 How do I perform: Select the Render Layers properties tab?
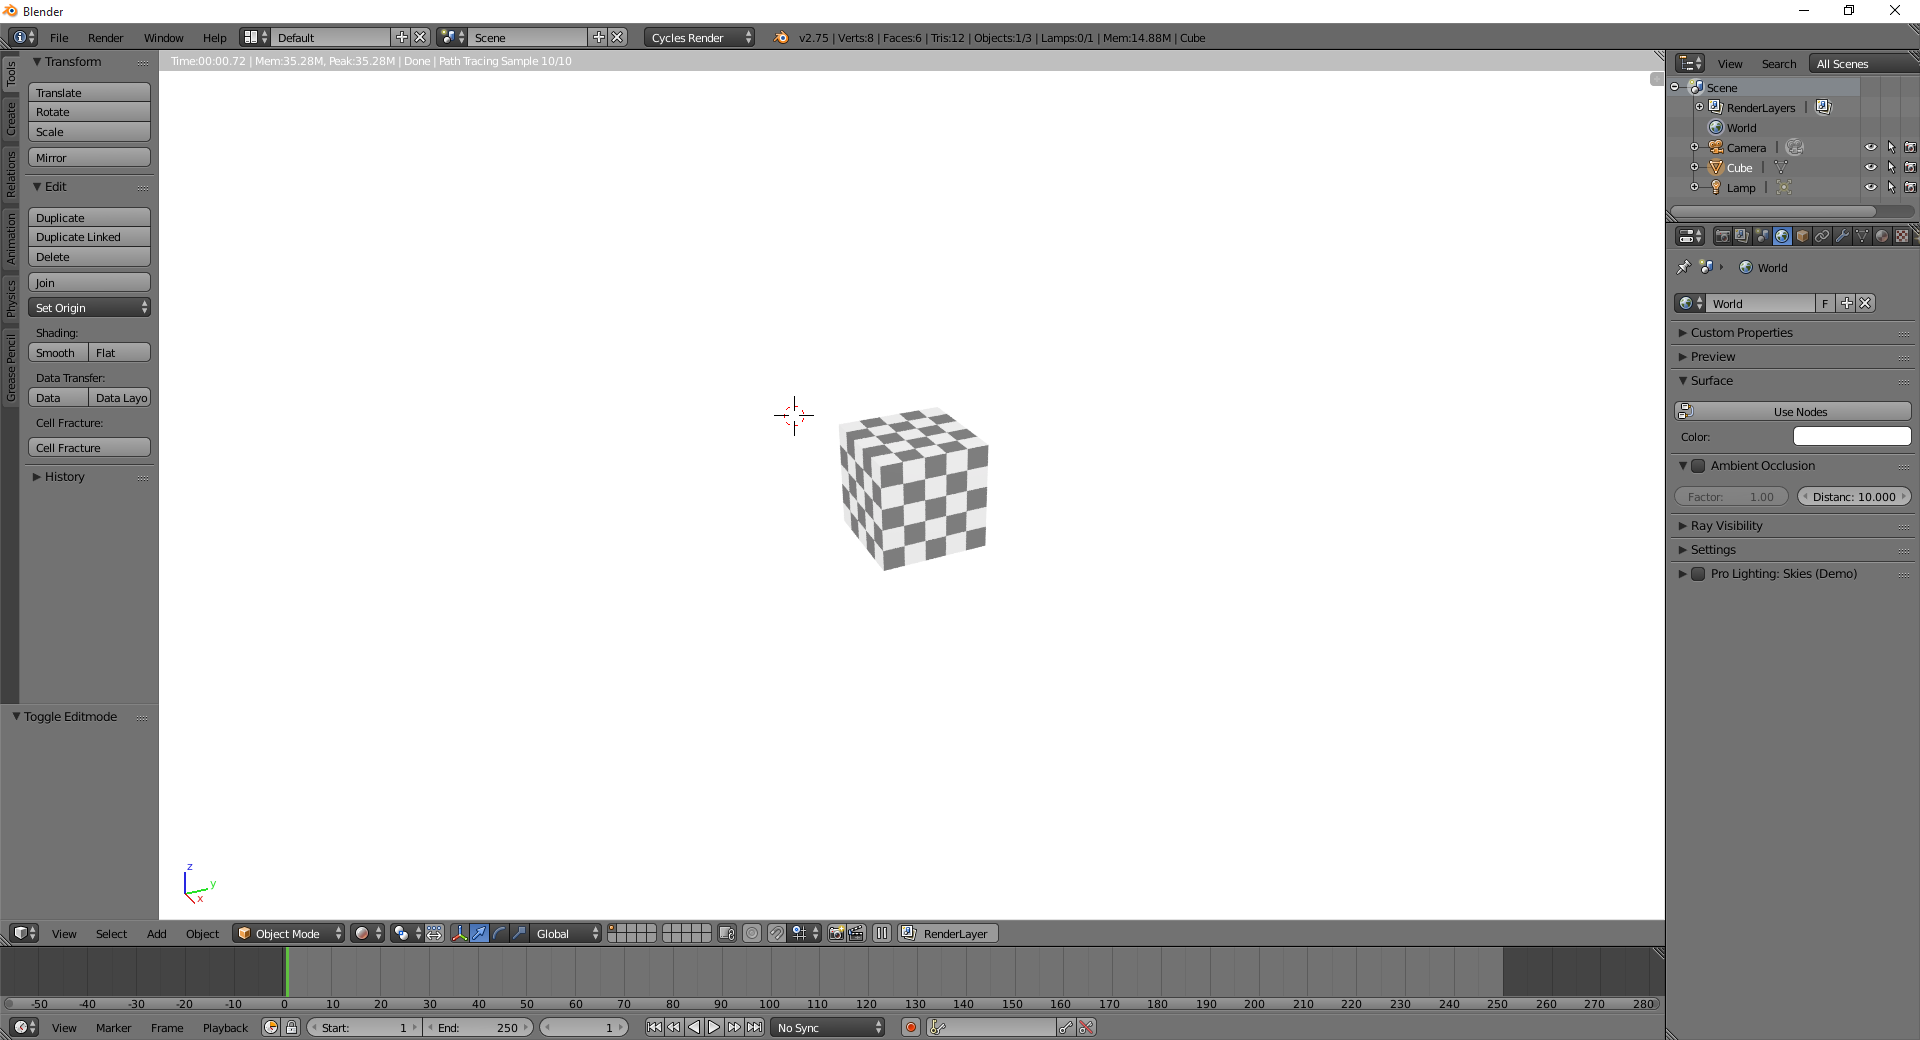(x=1740, y=237)
